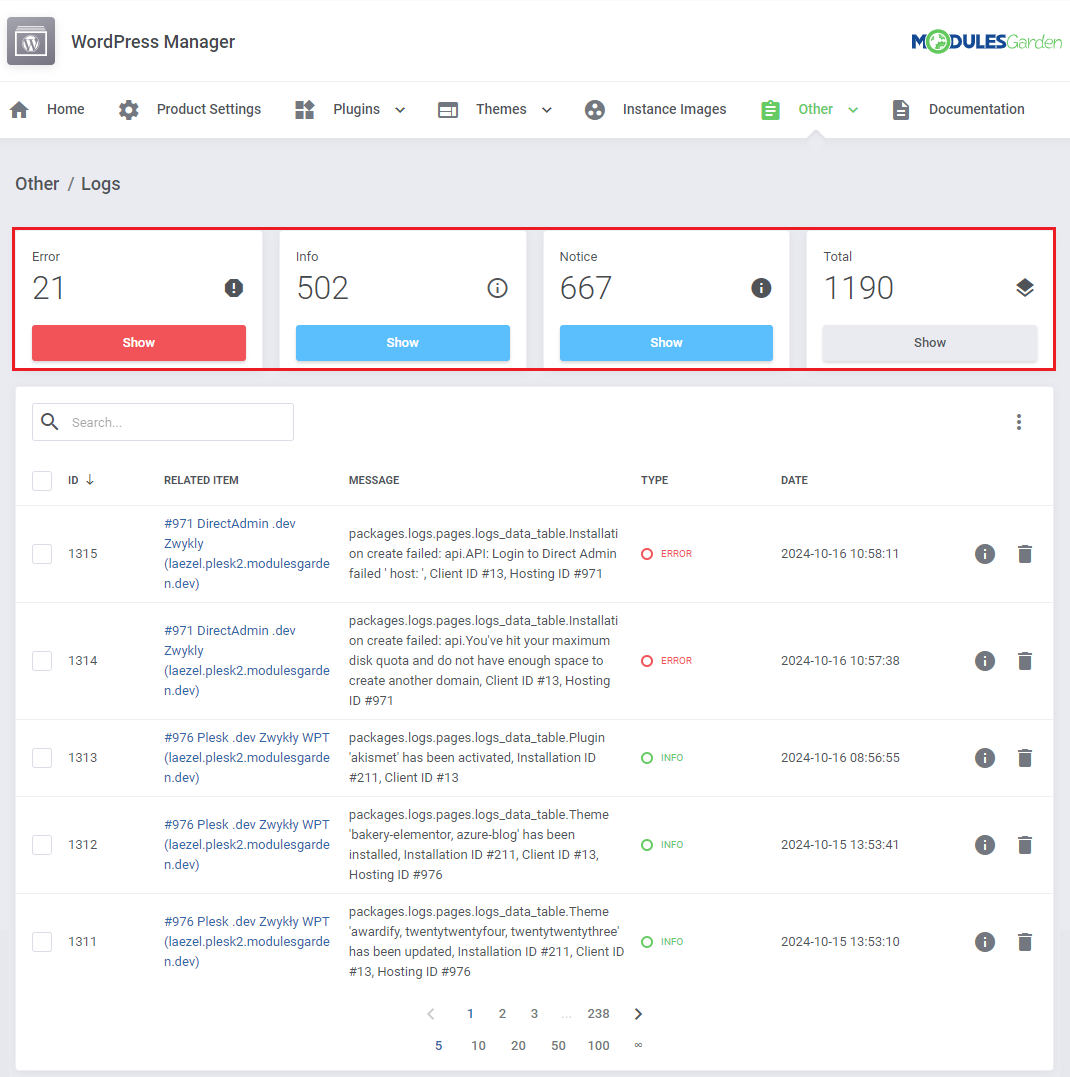Viewport: 1070px width, 1077px height.
Task: Show unlimited entries with infinity option
Action: pyautogui.click(x=638, y=1045)
